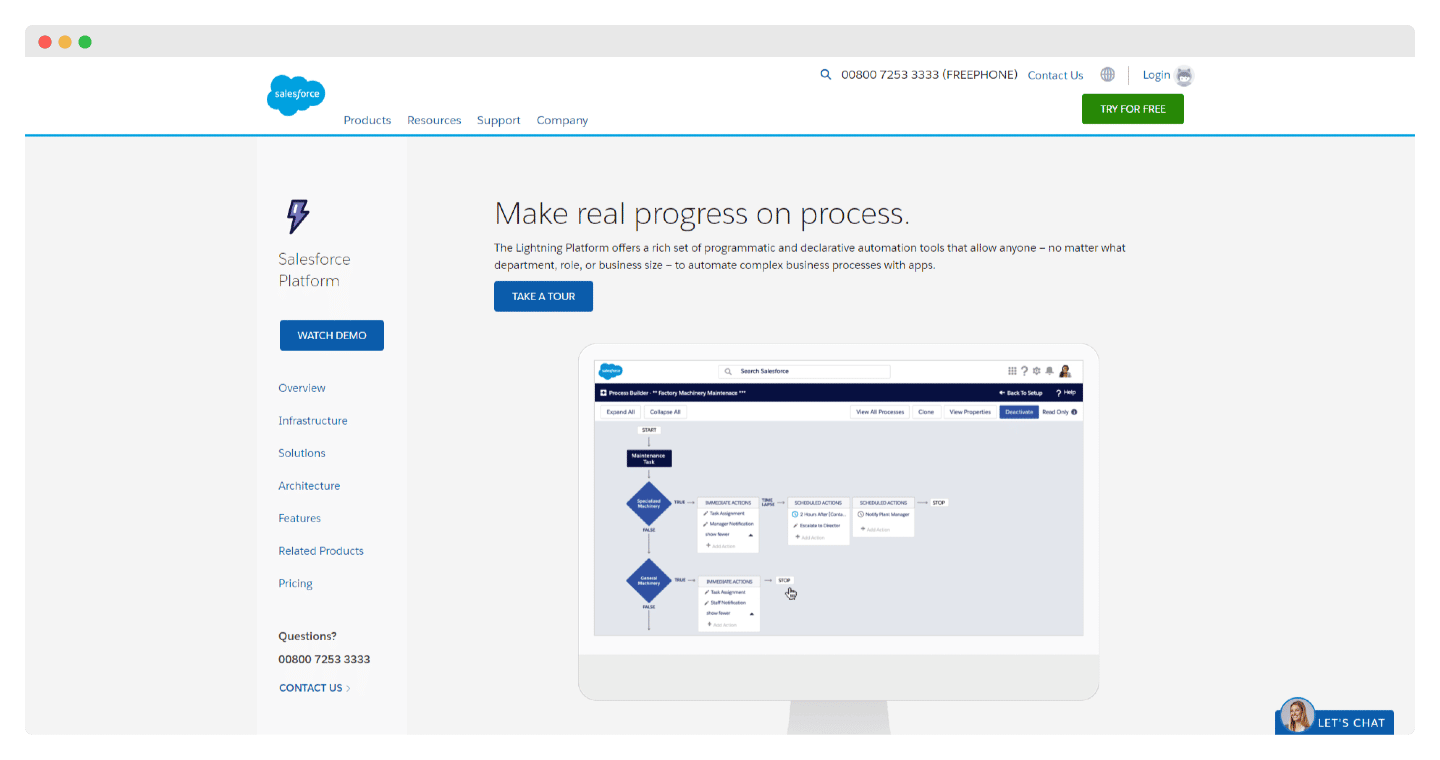Image resolution: width=1440 pixels, height=760 pixels.
Task: Click the Expand All button in demo
Action: pos(621,412)
